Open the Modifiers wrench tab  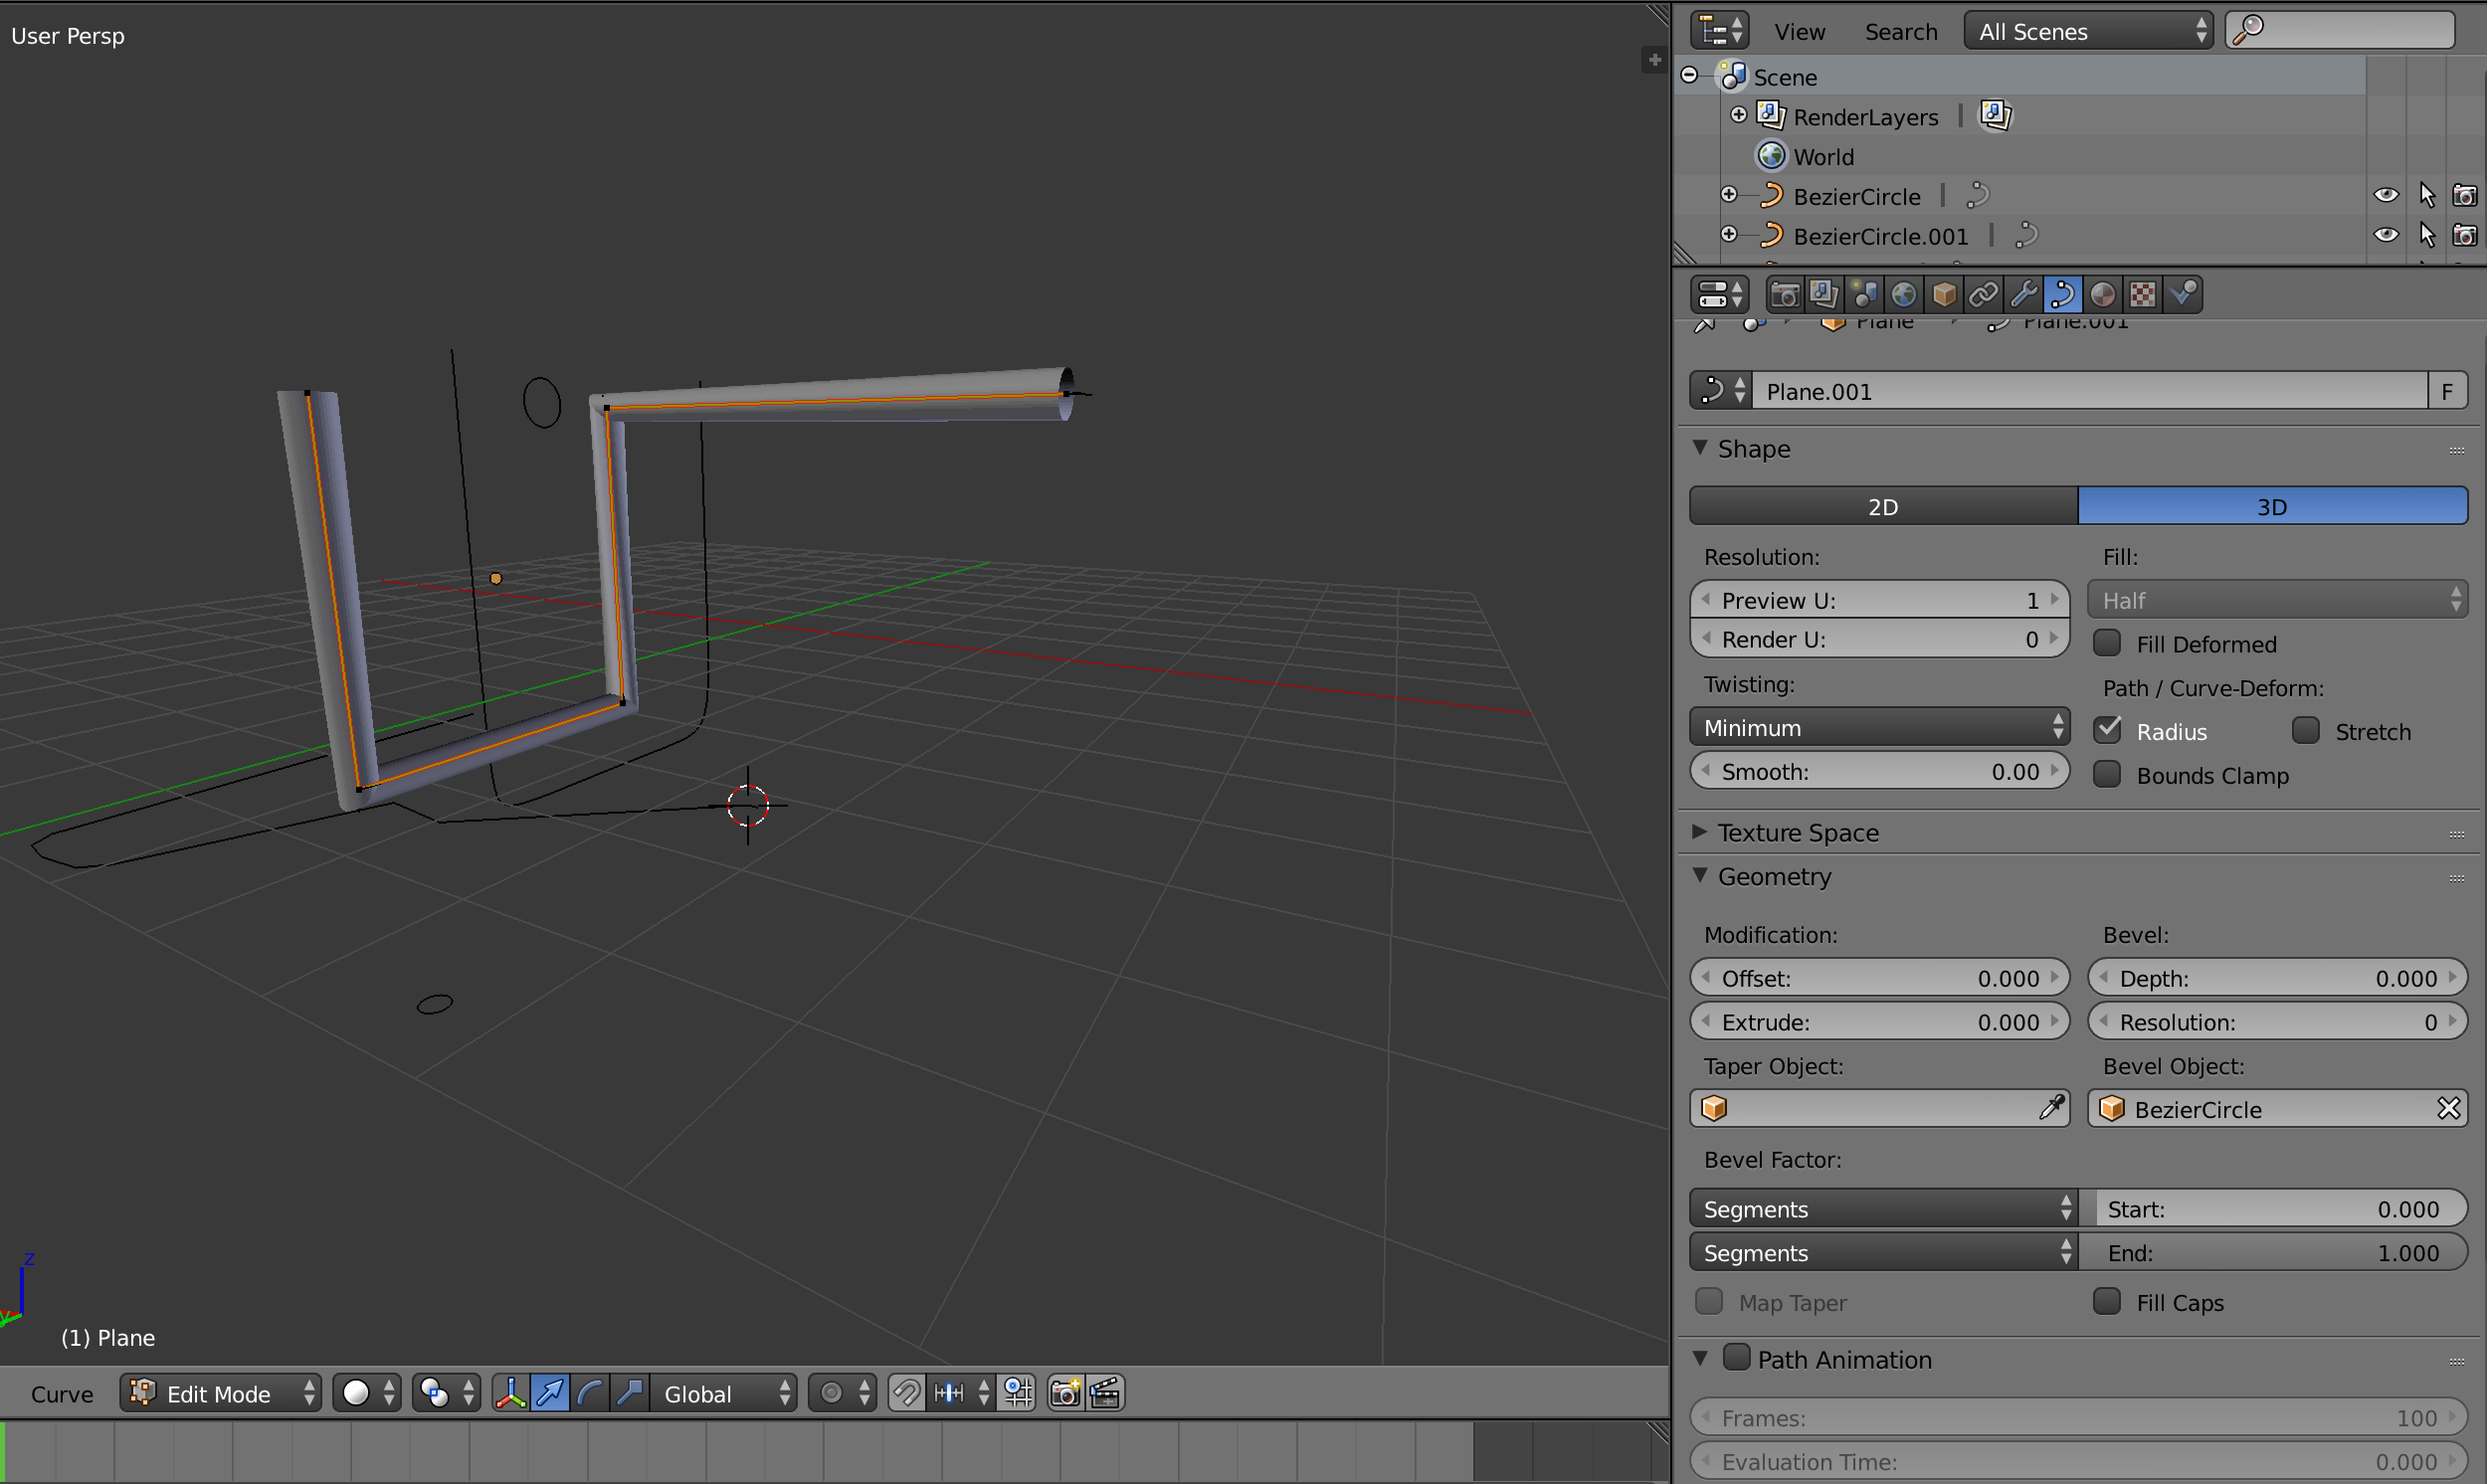click(2023, 295)
